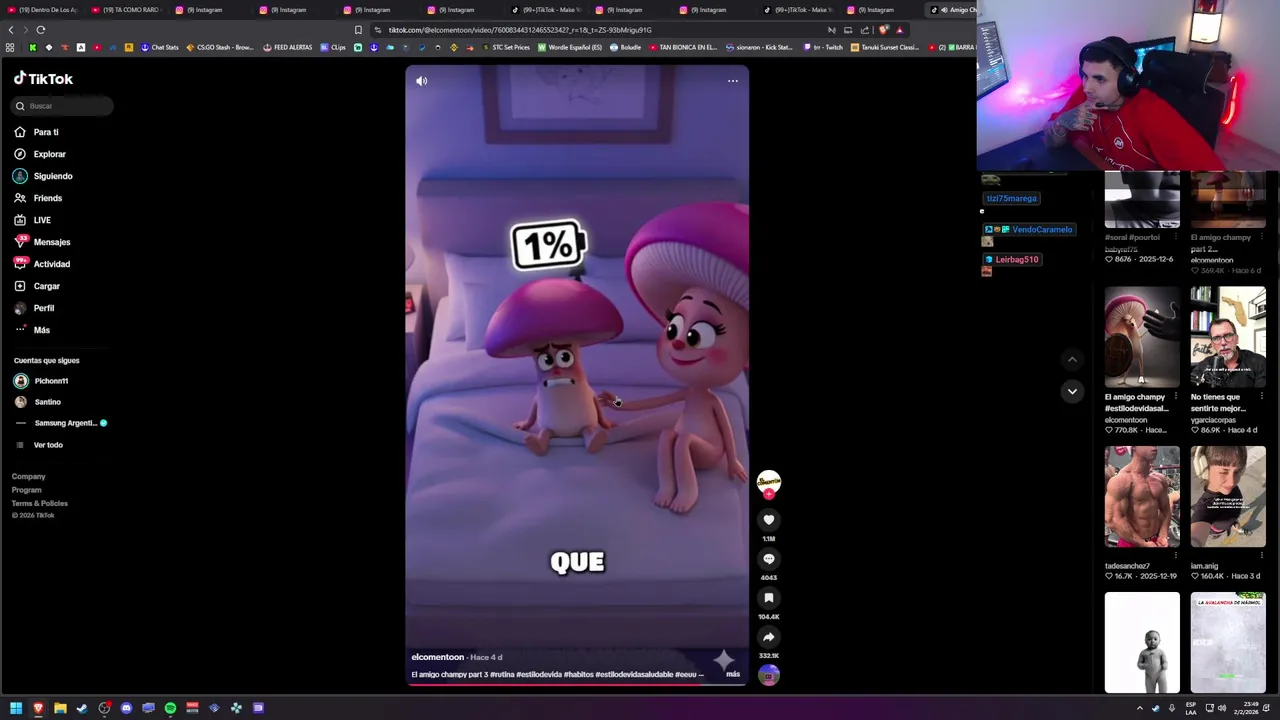
Task: Open the video three-dots options menu
Action: pos(733,81)
